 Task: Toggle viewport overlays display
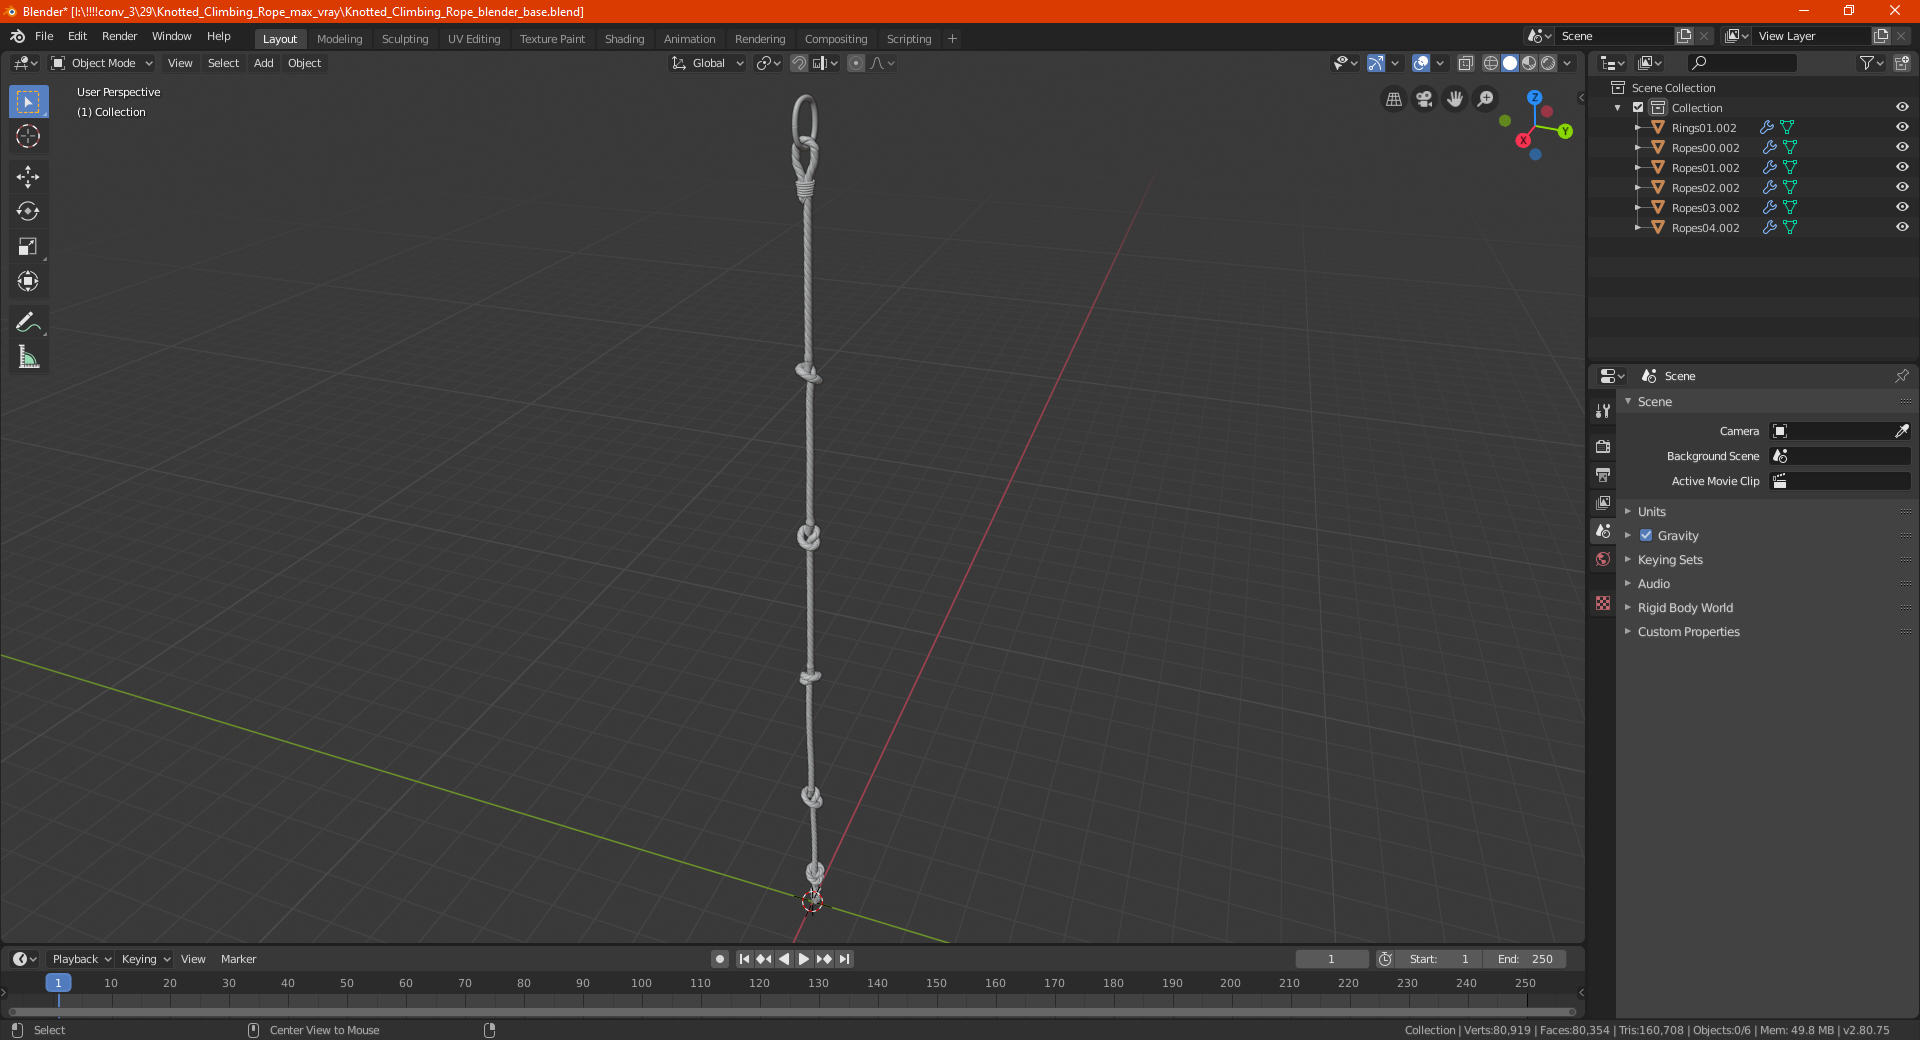[x=1421, y=63]
